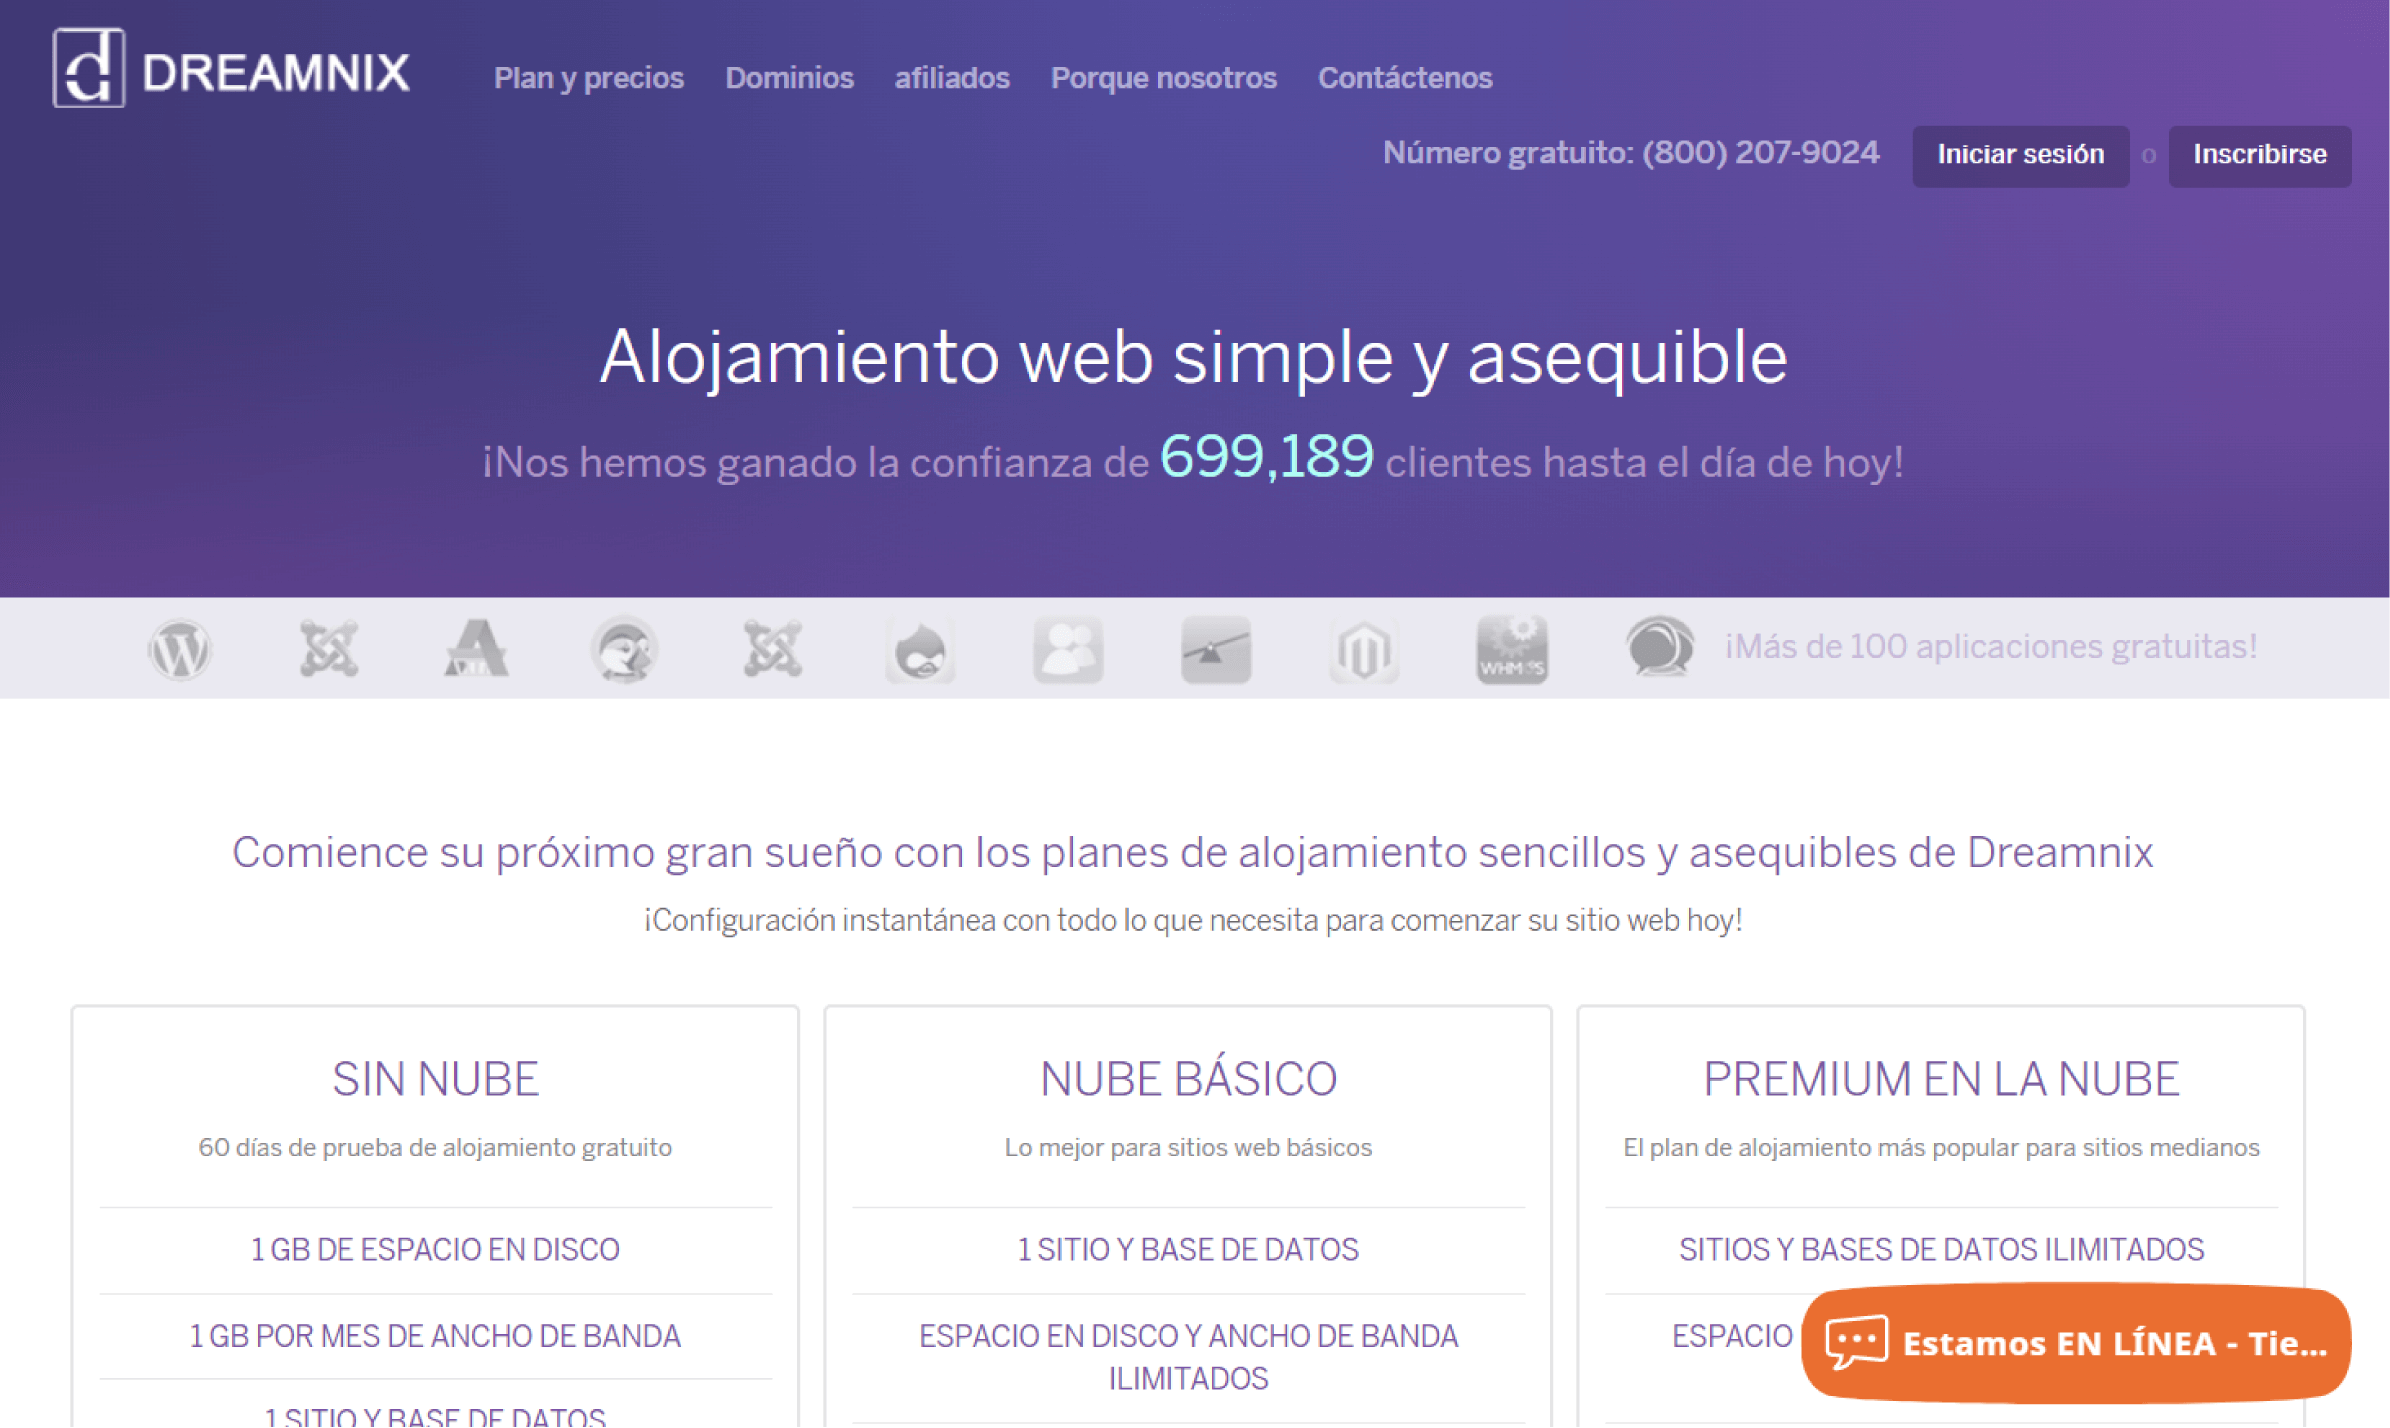Go to the Dominios page
Image resolution: width=2390 pixels, height=1428 pixels.
click(789, 78)
